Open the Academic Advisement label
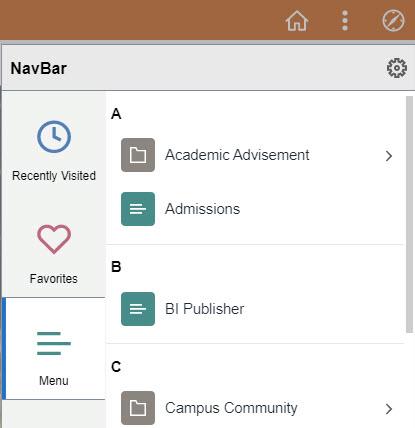Viewport: 415px width, 428px height. (237, 155)
